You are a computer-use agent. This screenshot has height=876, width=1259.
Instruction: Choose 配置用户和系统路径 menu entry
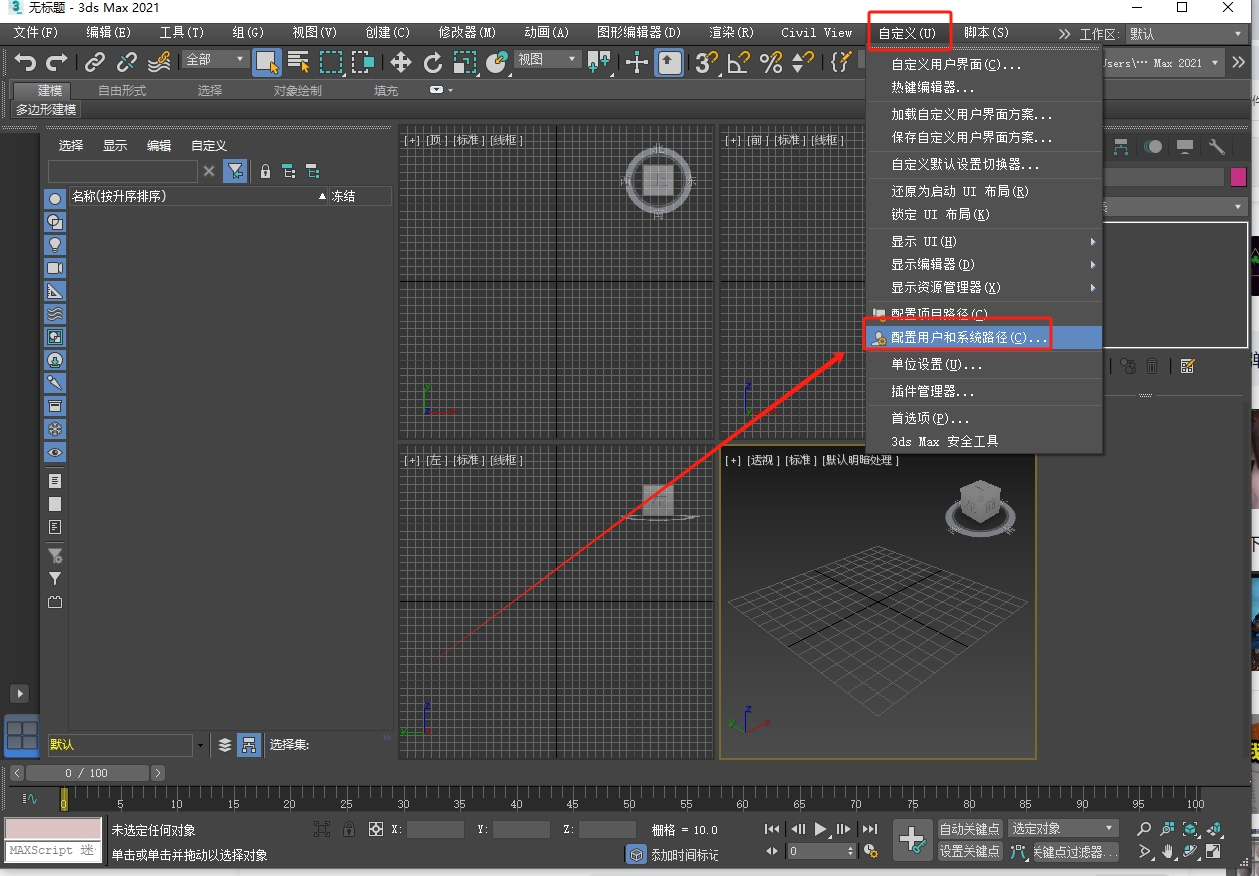984,338
